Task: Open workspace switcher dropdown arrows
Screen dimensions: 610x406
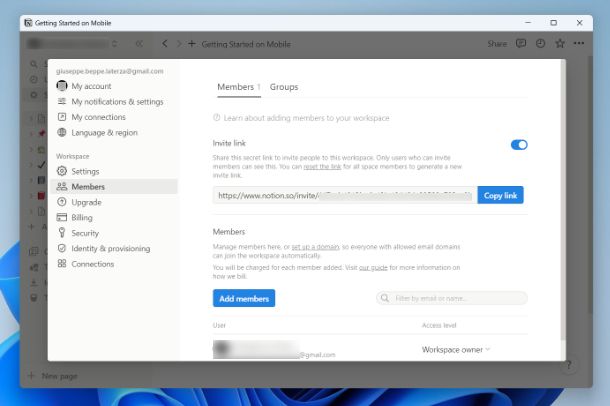Action: pyautogui.click(x=114, y=44)
